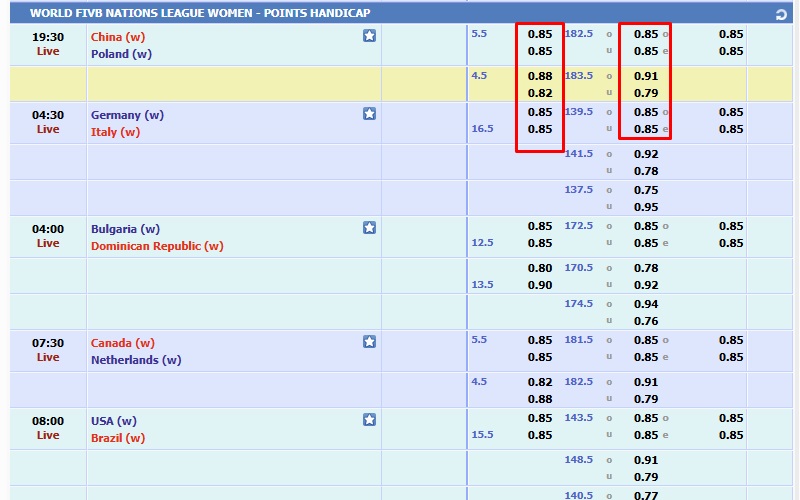Add Germany vs Italy to favorites
The height and width of the screenshot is (500, 800).
tap(369, 114)
